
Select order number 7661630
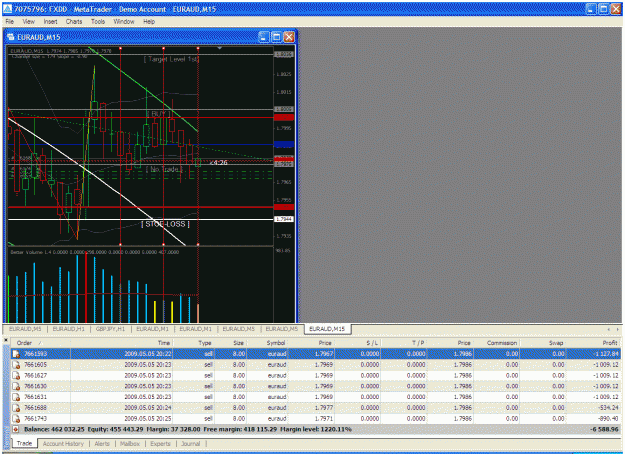tap(35, 386)
